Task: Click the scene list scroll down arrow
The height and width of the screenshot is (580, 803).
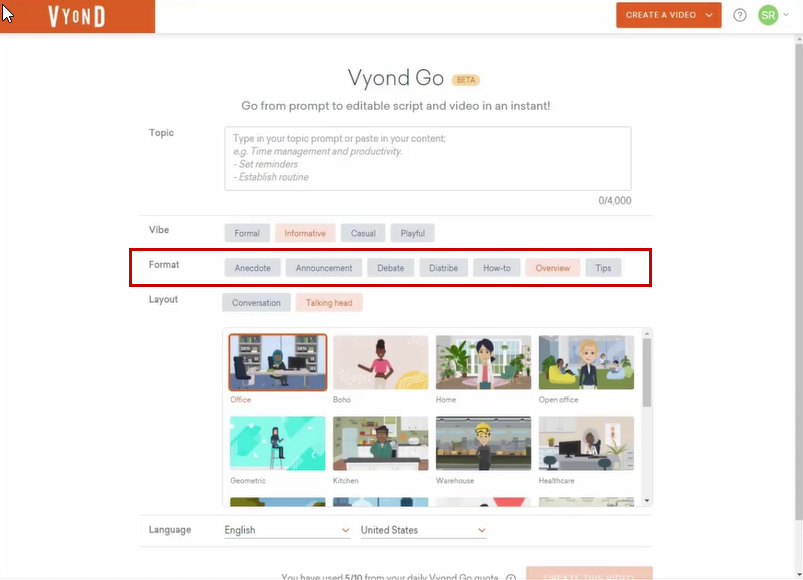Action: point(647,501)
